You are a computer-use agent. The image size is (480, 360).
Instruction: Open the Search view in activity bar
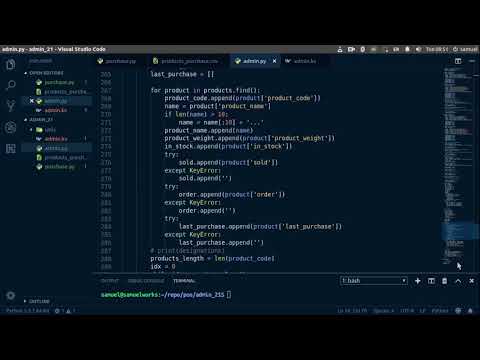click(10, 85)
